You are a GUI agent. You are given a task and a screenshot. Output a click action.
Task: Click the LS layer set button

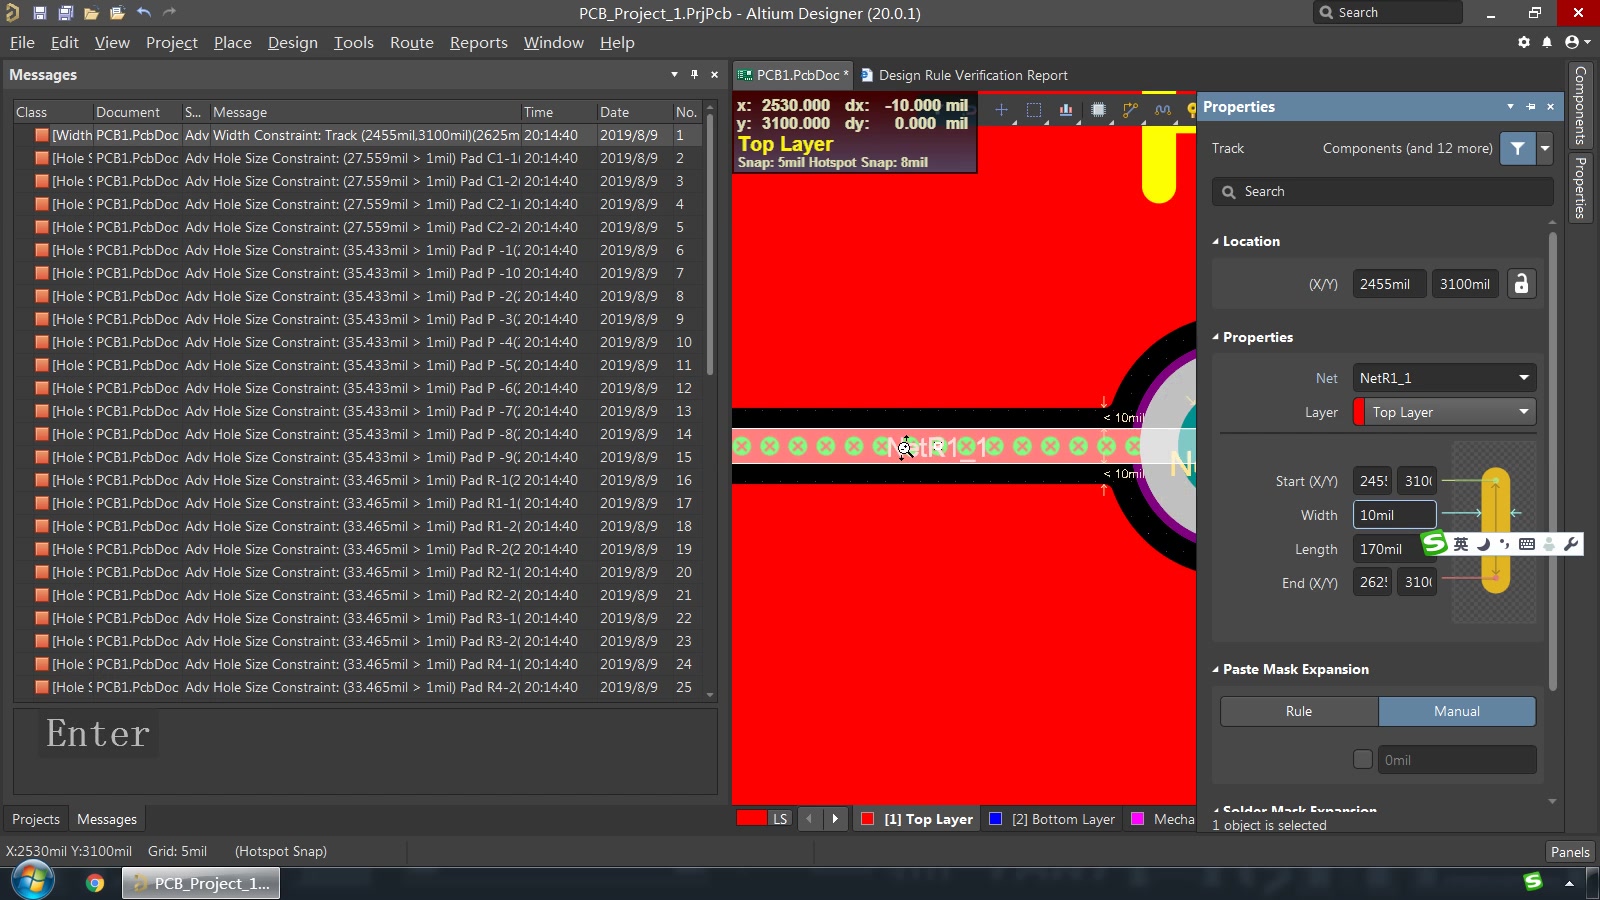click(x=780, y=819)
